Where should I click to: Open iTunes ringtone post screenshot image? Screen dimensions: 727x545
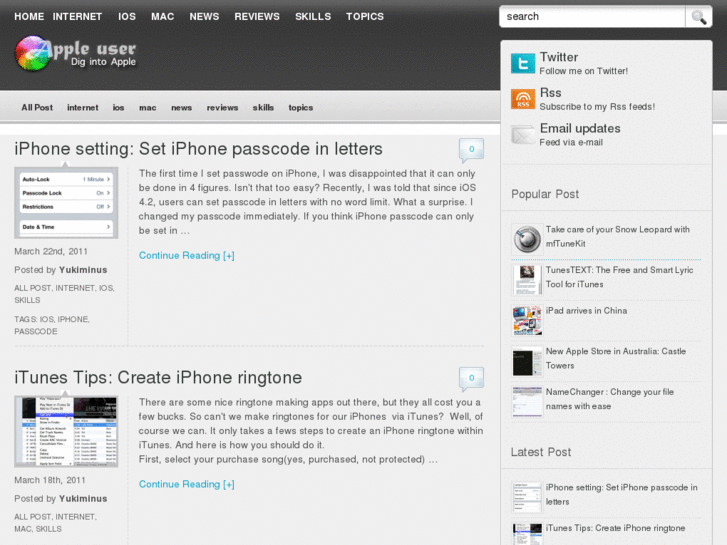point(66,431)
